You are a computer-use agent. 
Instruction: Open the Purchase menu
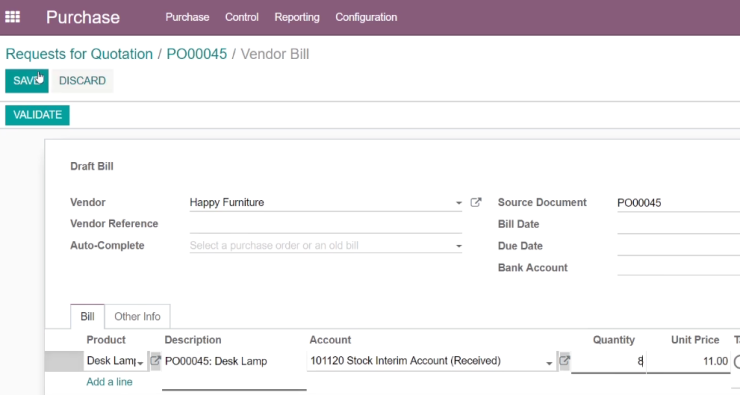187,17
